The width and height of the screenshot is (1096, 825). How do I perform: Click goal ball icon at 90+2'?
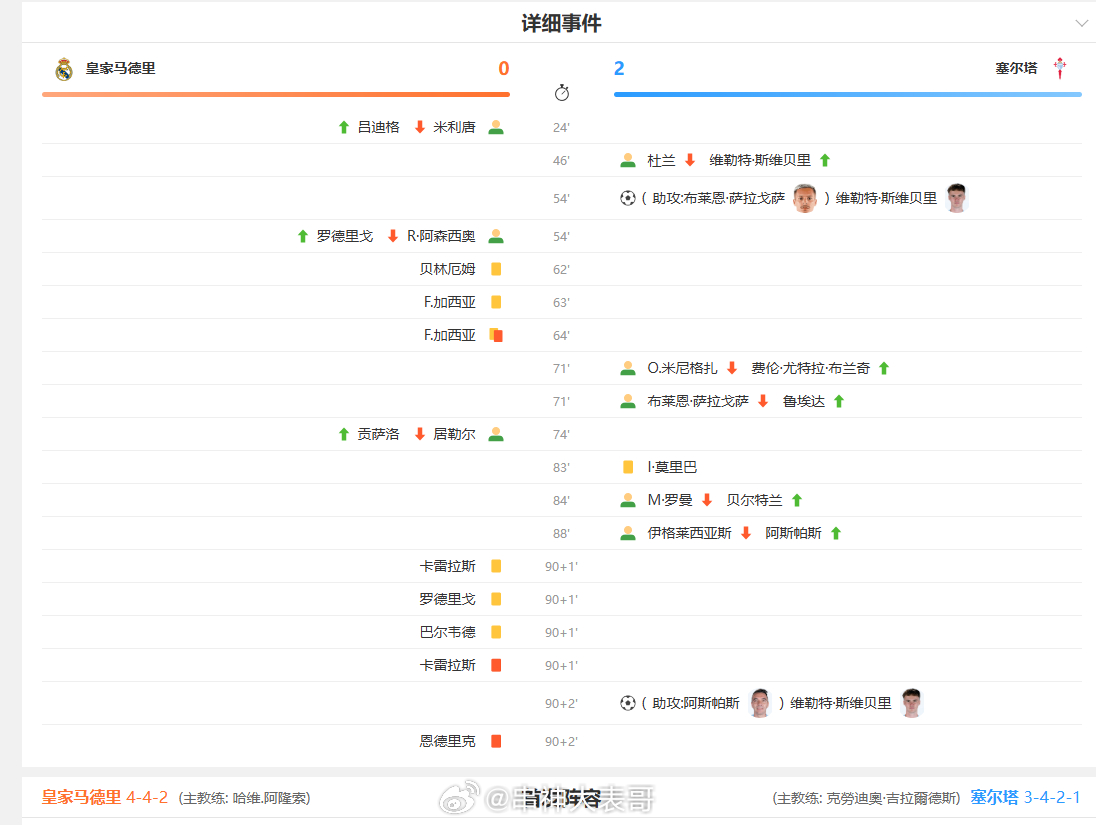[628, 703]
